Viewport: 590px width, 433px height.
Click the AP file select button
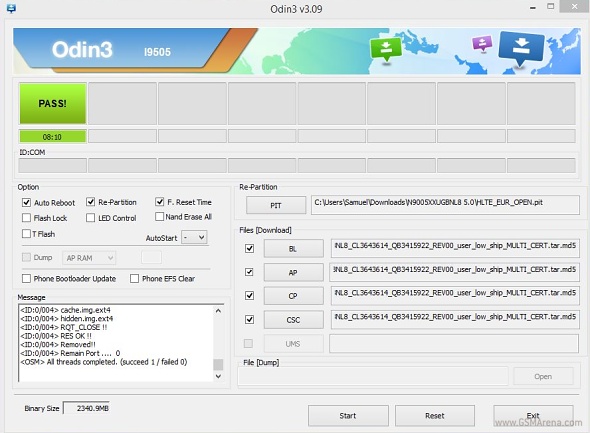293,272
